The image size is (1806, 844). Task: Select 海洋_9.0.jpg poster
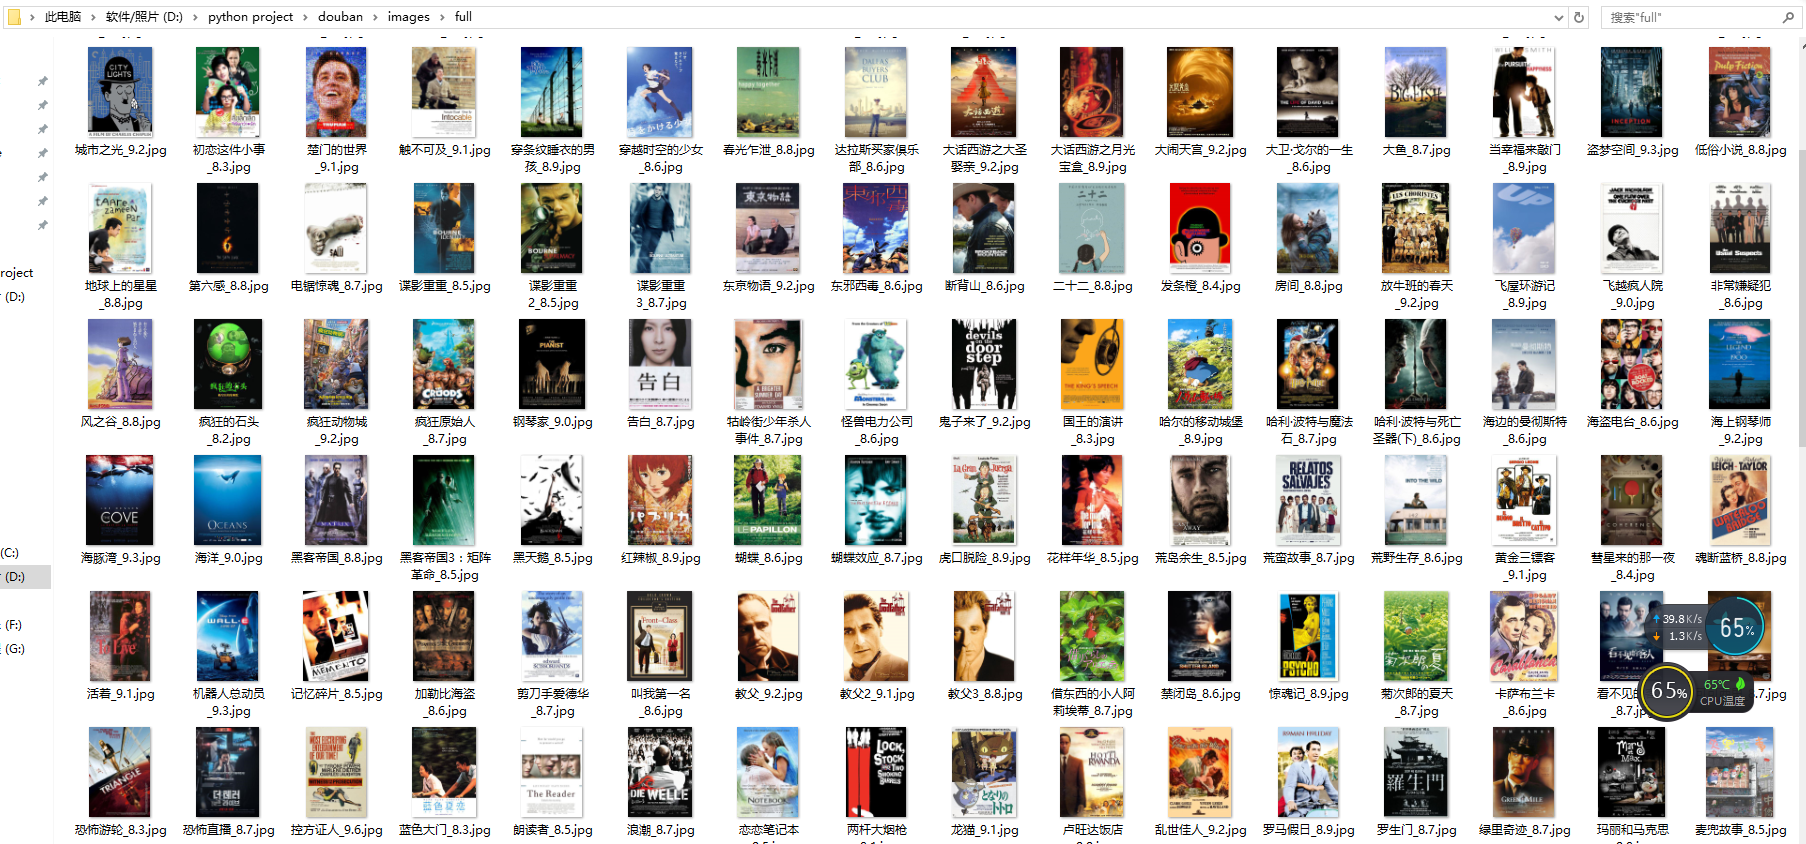pyautogui.click(x=228, y=500)
